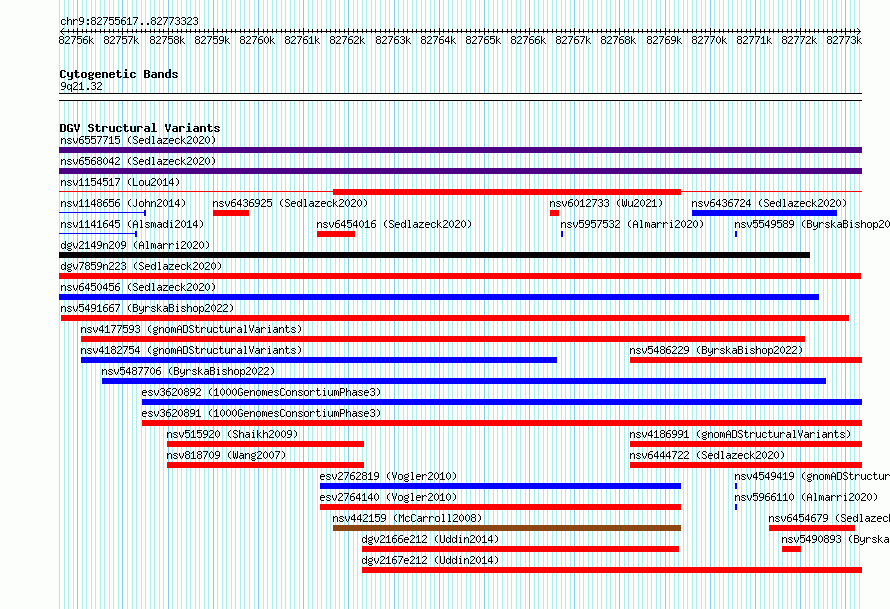
Task: Open the nsv1141645 (Alsmadi2014) variant label
Action: click(132, 224)
